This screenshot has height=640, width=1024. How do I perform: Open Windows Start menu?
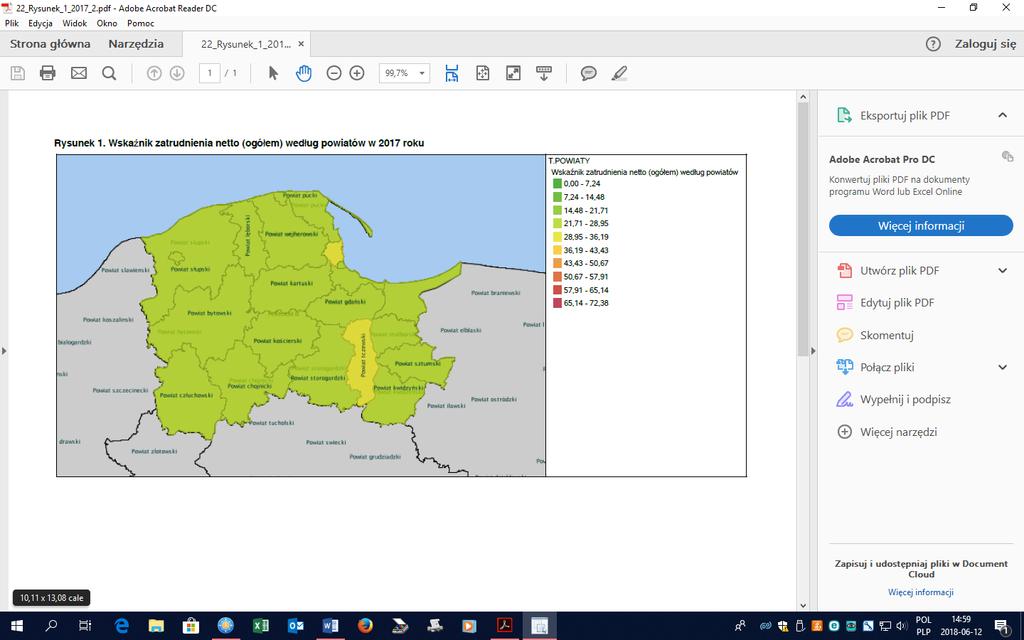(16, 626)
